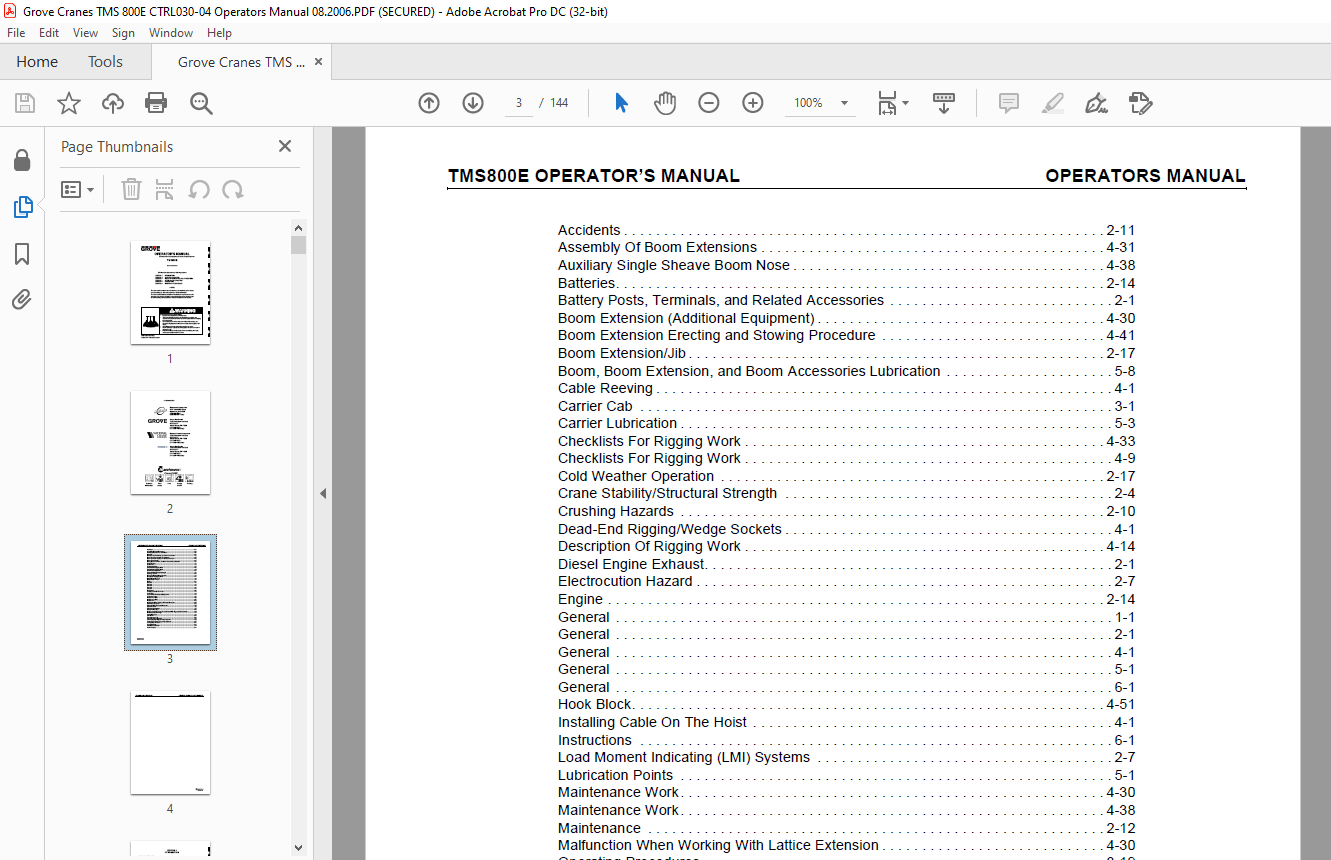1331x860 pixels.
Task: Select page 2 thumbnail
Action: [170, 442]
